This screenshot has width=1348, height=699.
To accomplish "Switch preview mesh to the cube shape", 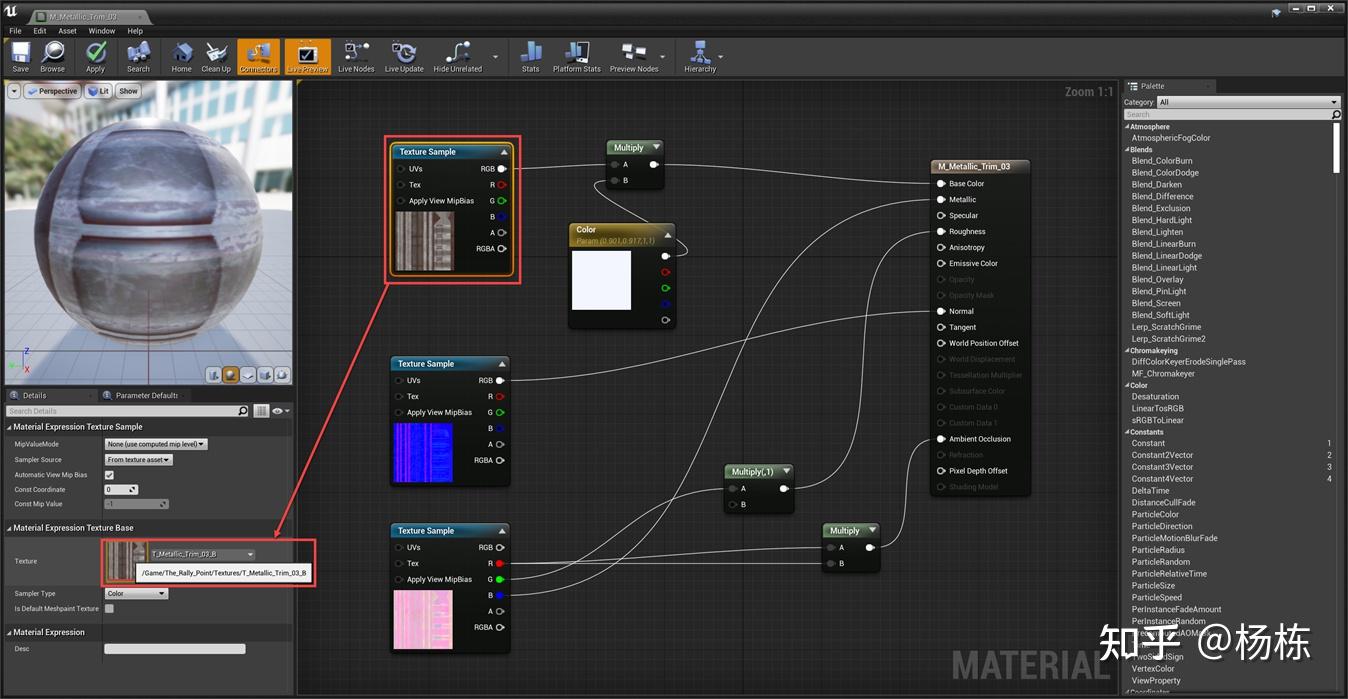I will (x=265, y=374).
